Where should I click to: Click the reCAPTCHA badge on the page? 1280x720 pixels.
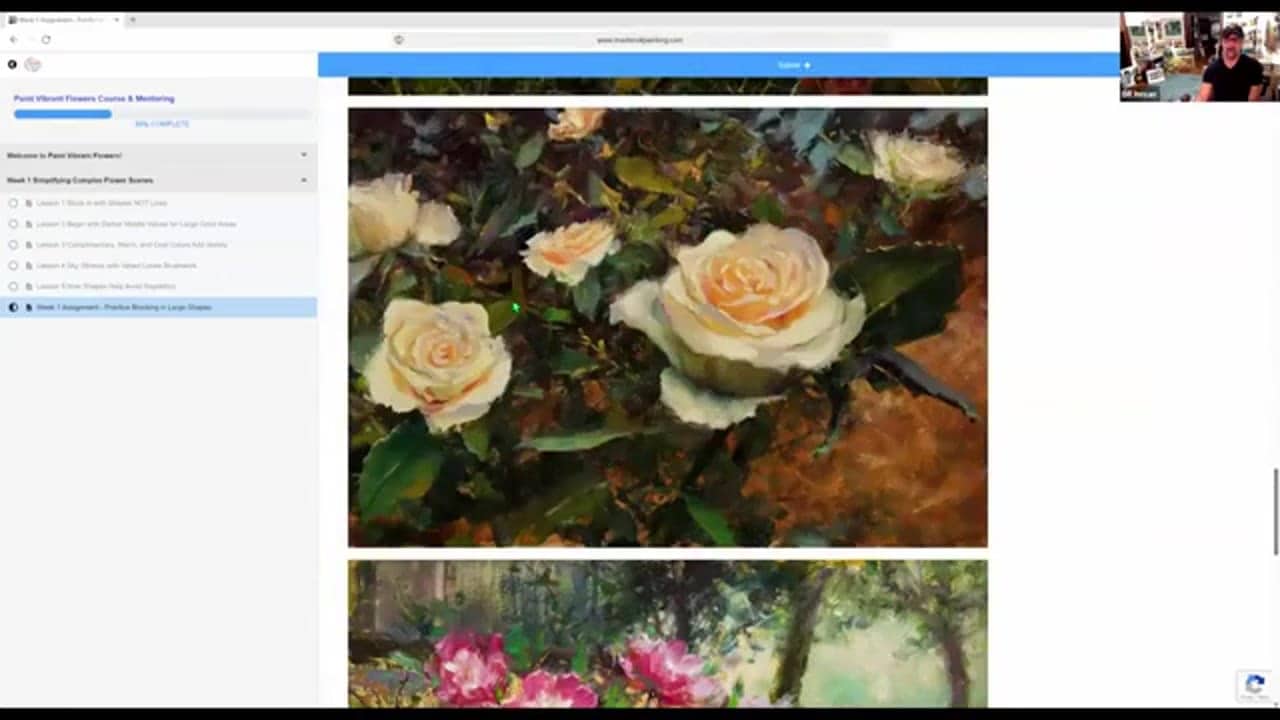1255,686
